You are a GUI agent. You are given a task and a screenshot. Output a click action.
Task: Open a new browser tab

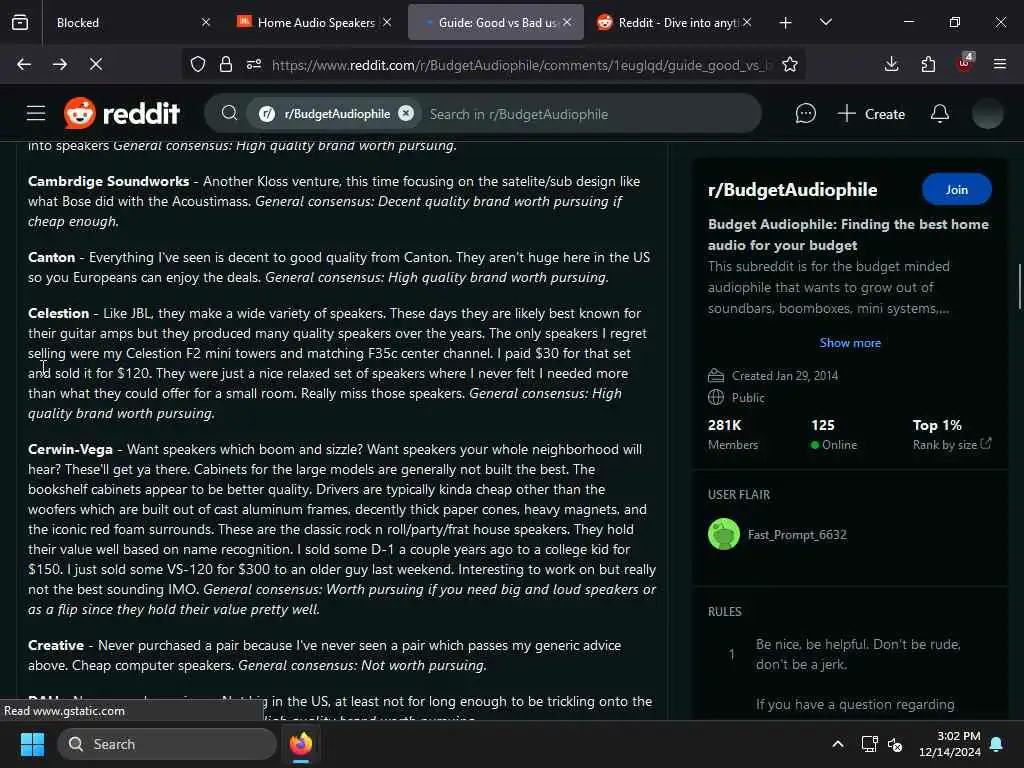coord(786,23)
